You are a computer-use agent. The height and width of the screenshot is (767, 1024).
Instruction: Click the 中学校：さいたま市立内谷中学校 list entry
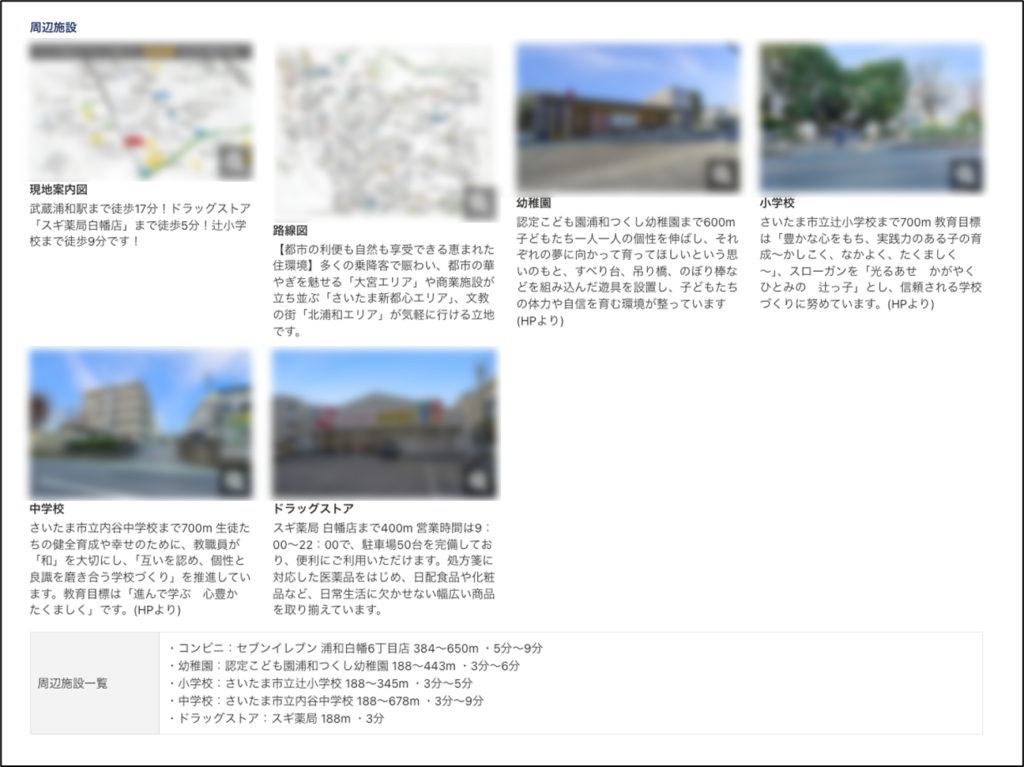[332, 701]
